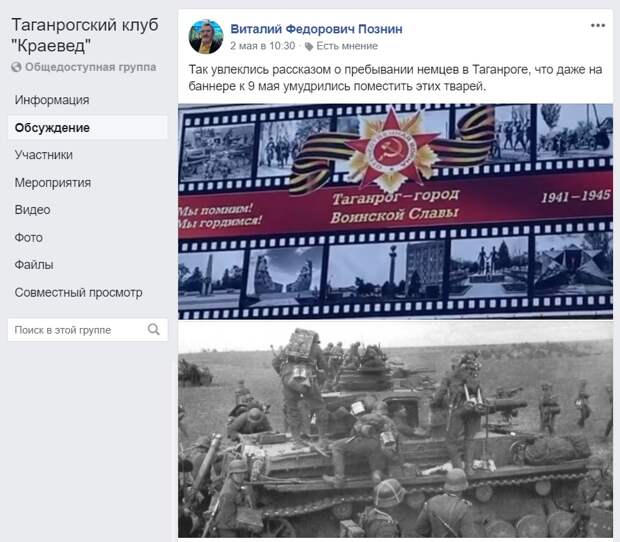This screenshot has height=542, width=620.
Task: Open Виталий Познин's profile avatar
Action: coord(206,36)
